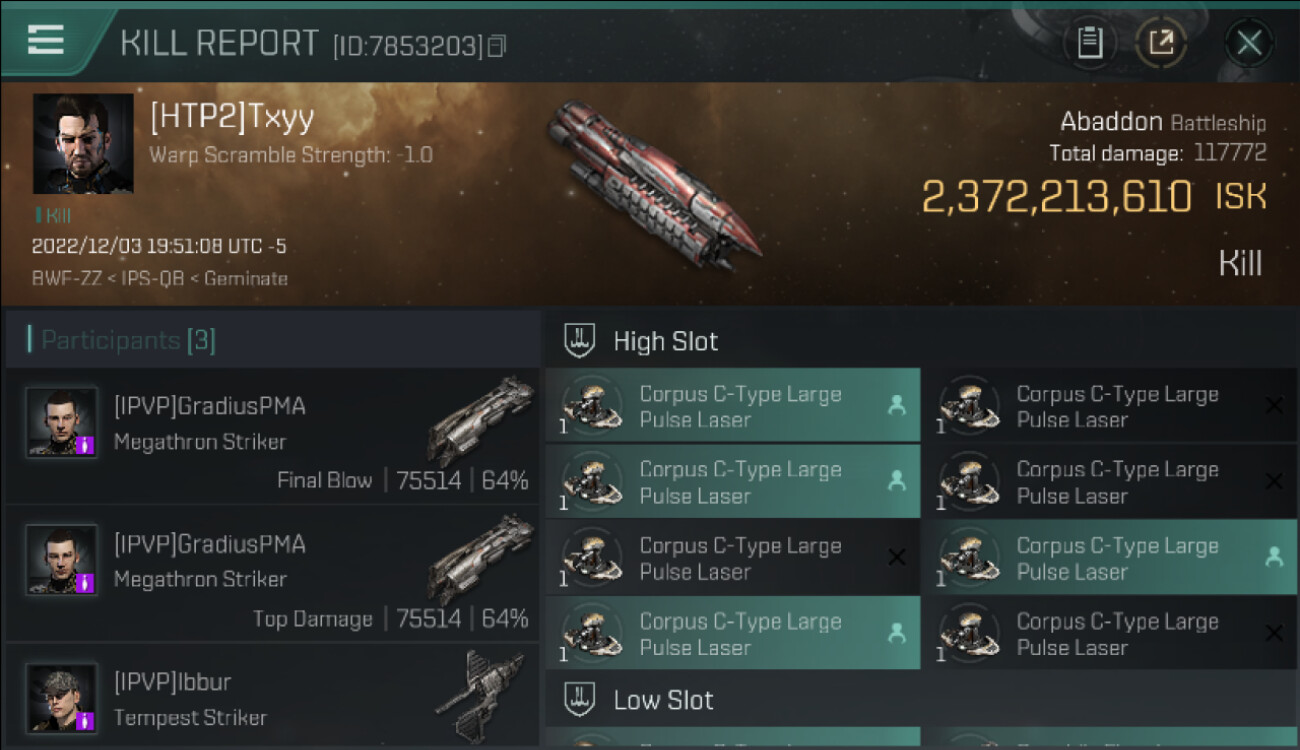The width and height of the screenshot is (1300, 750).
Task: Select the Tempest Striker ship icon
Action: tap(480, 695)
